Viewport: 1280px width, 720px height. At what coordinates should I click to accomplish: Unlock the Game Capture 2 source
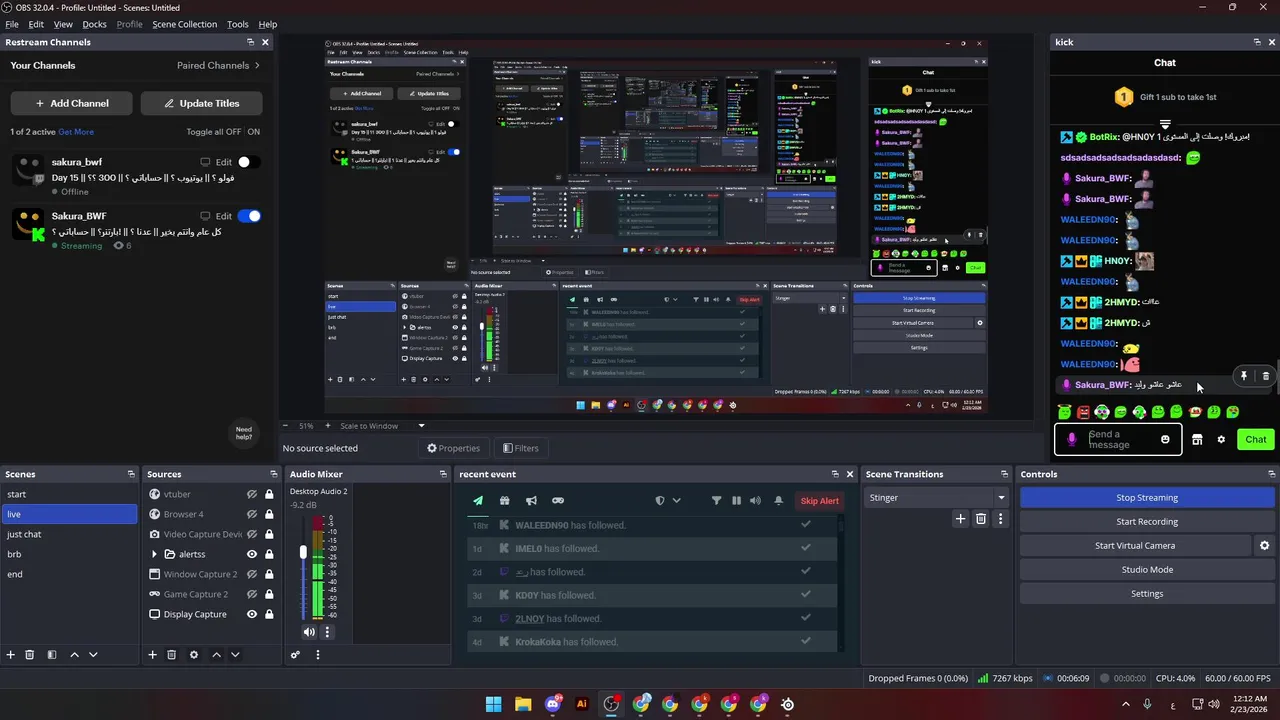point(269,594)
